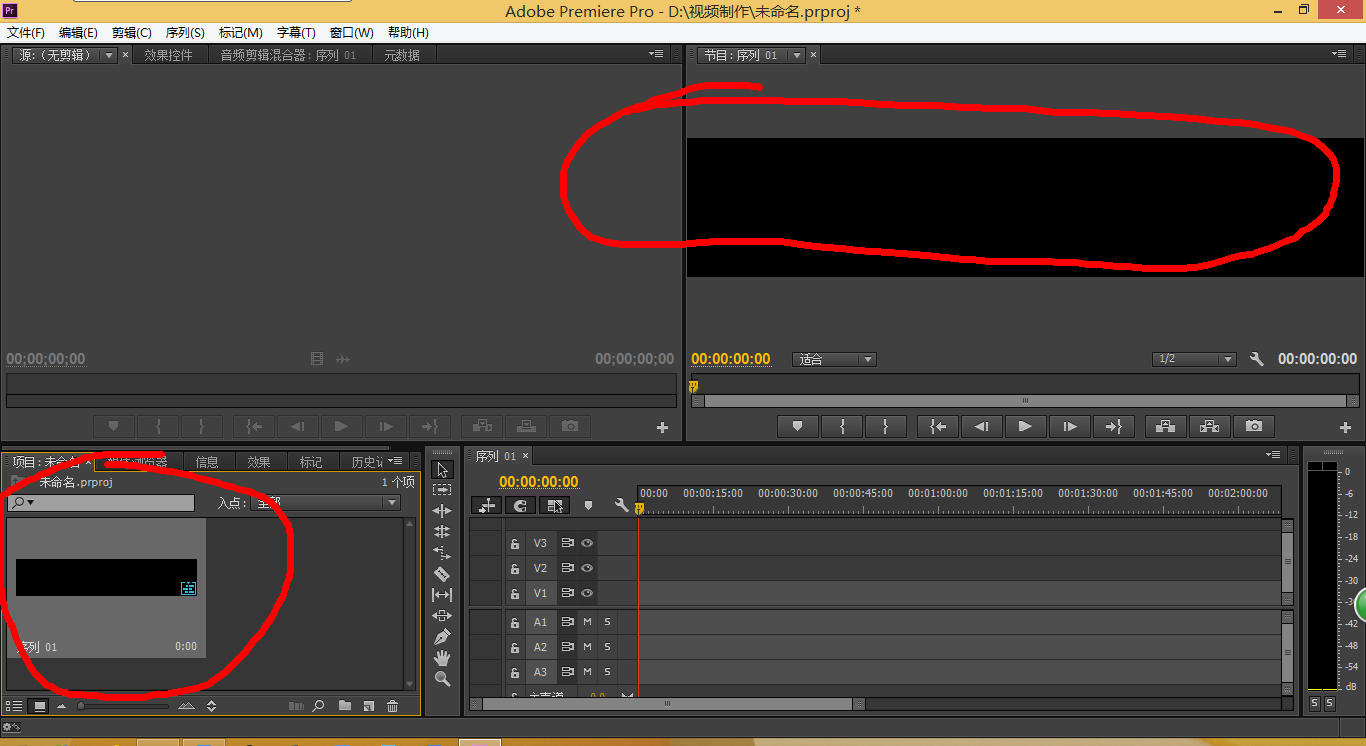Open timeline panel flyout menu
This screenshot has width=1366, height=746.
[x=1273, y=455]
